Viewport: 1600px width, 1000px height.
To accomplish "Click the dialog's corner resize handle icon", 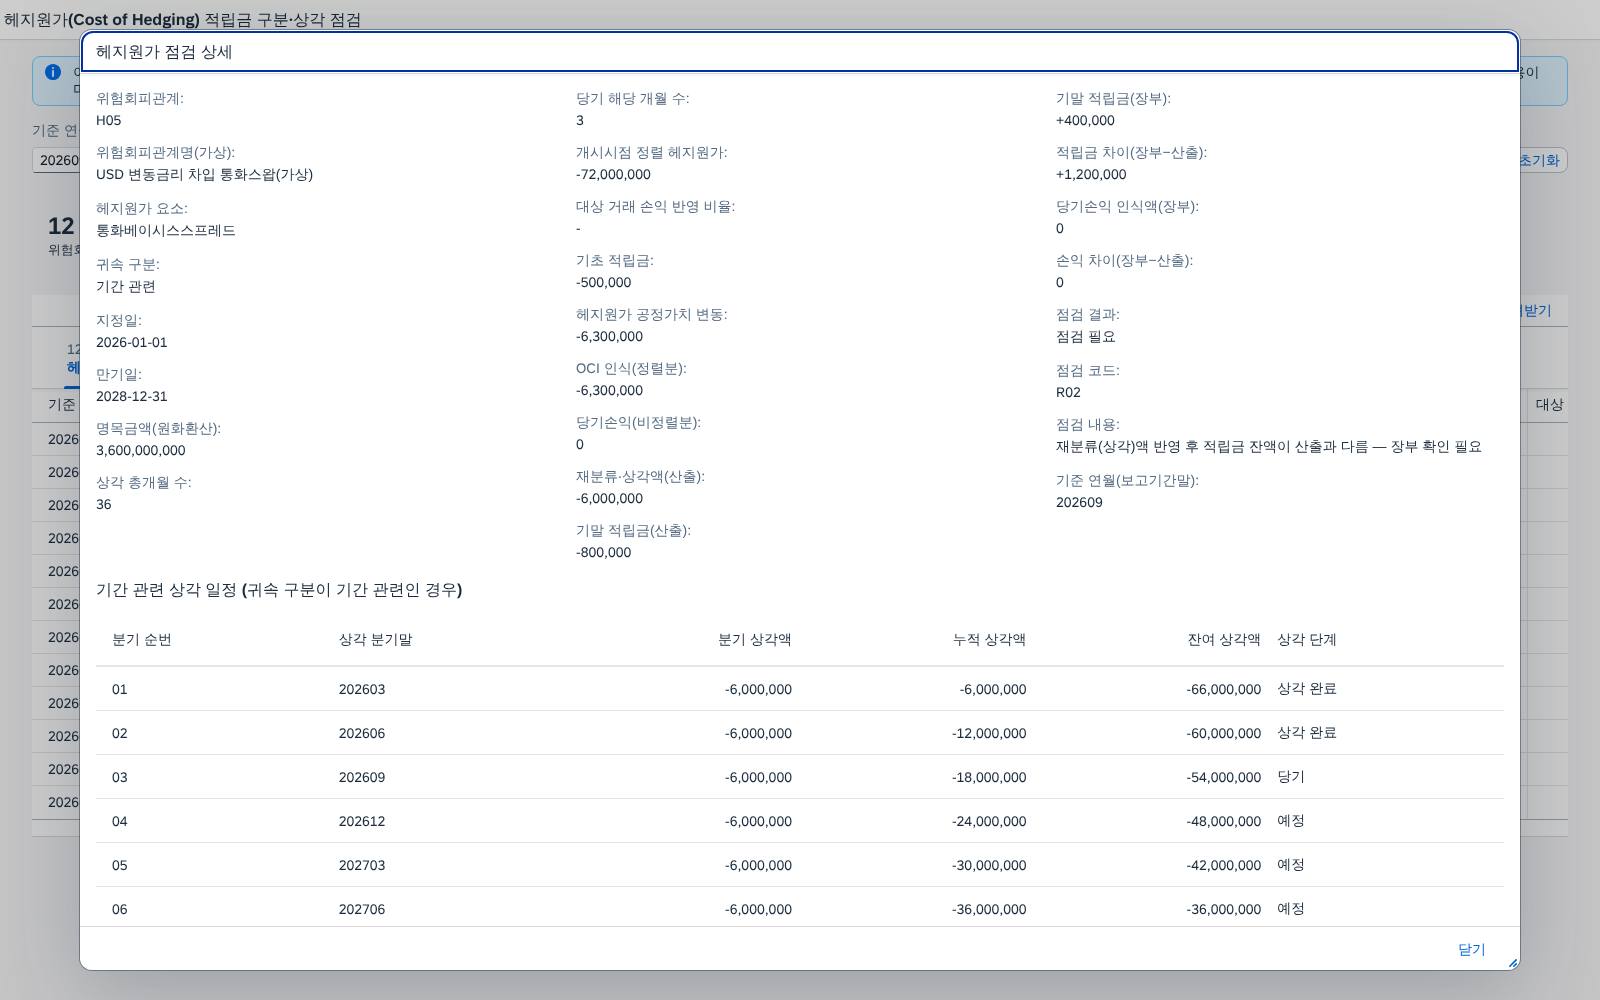I will pos(1512,963).
